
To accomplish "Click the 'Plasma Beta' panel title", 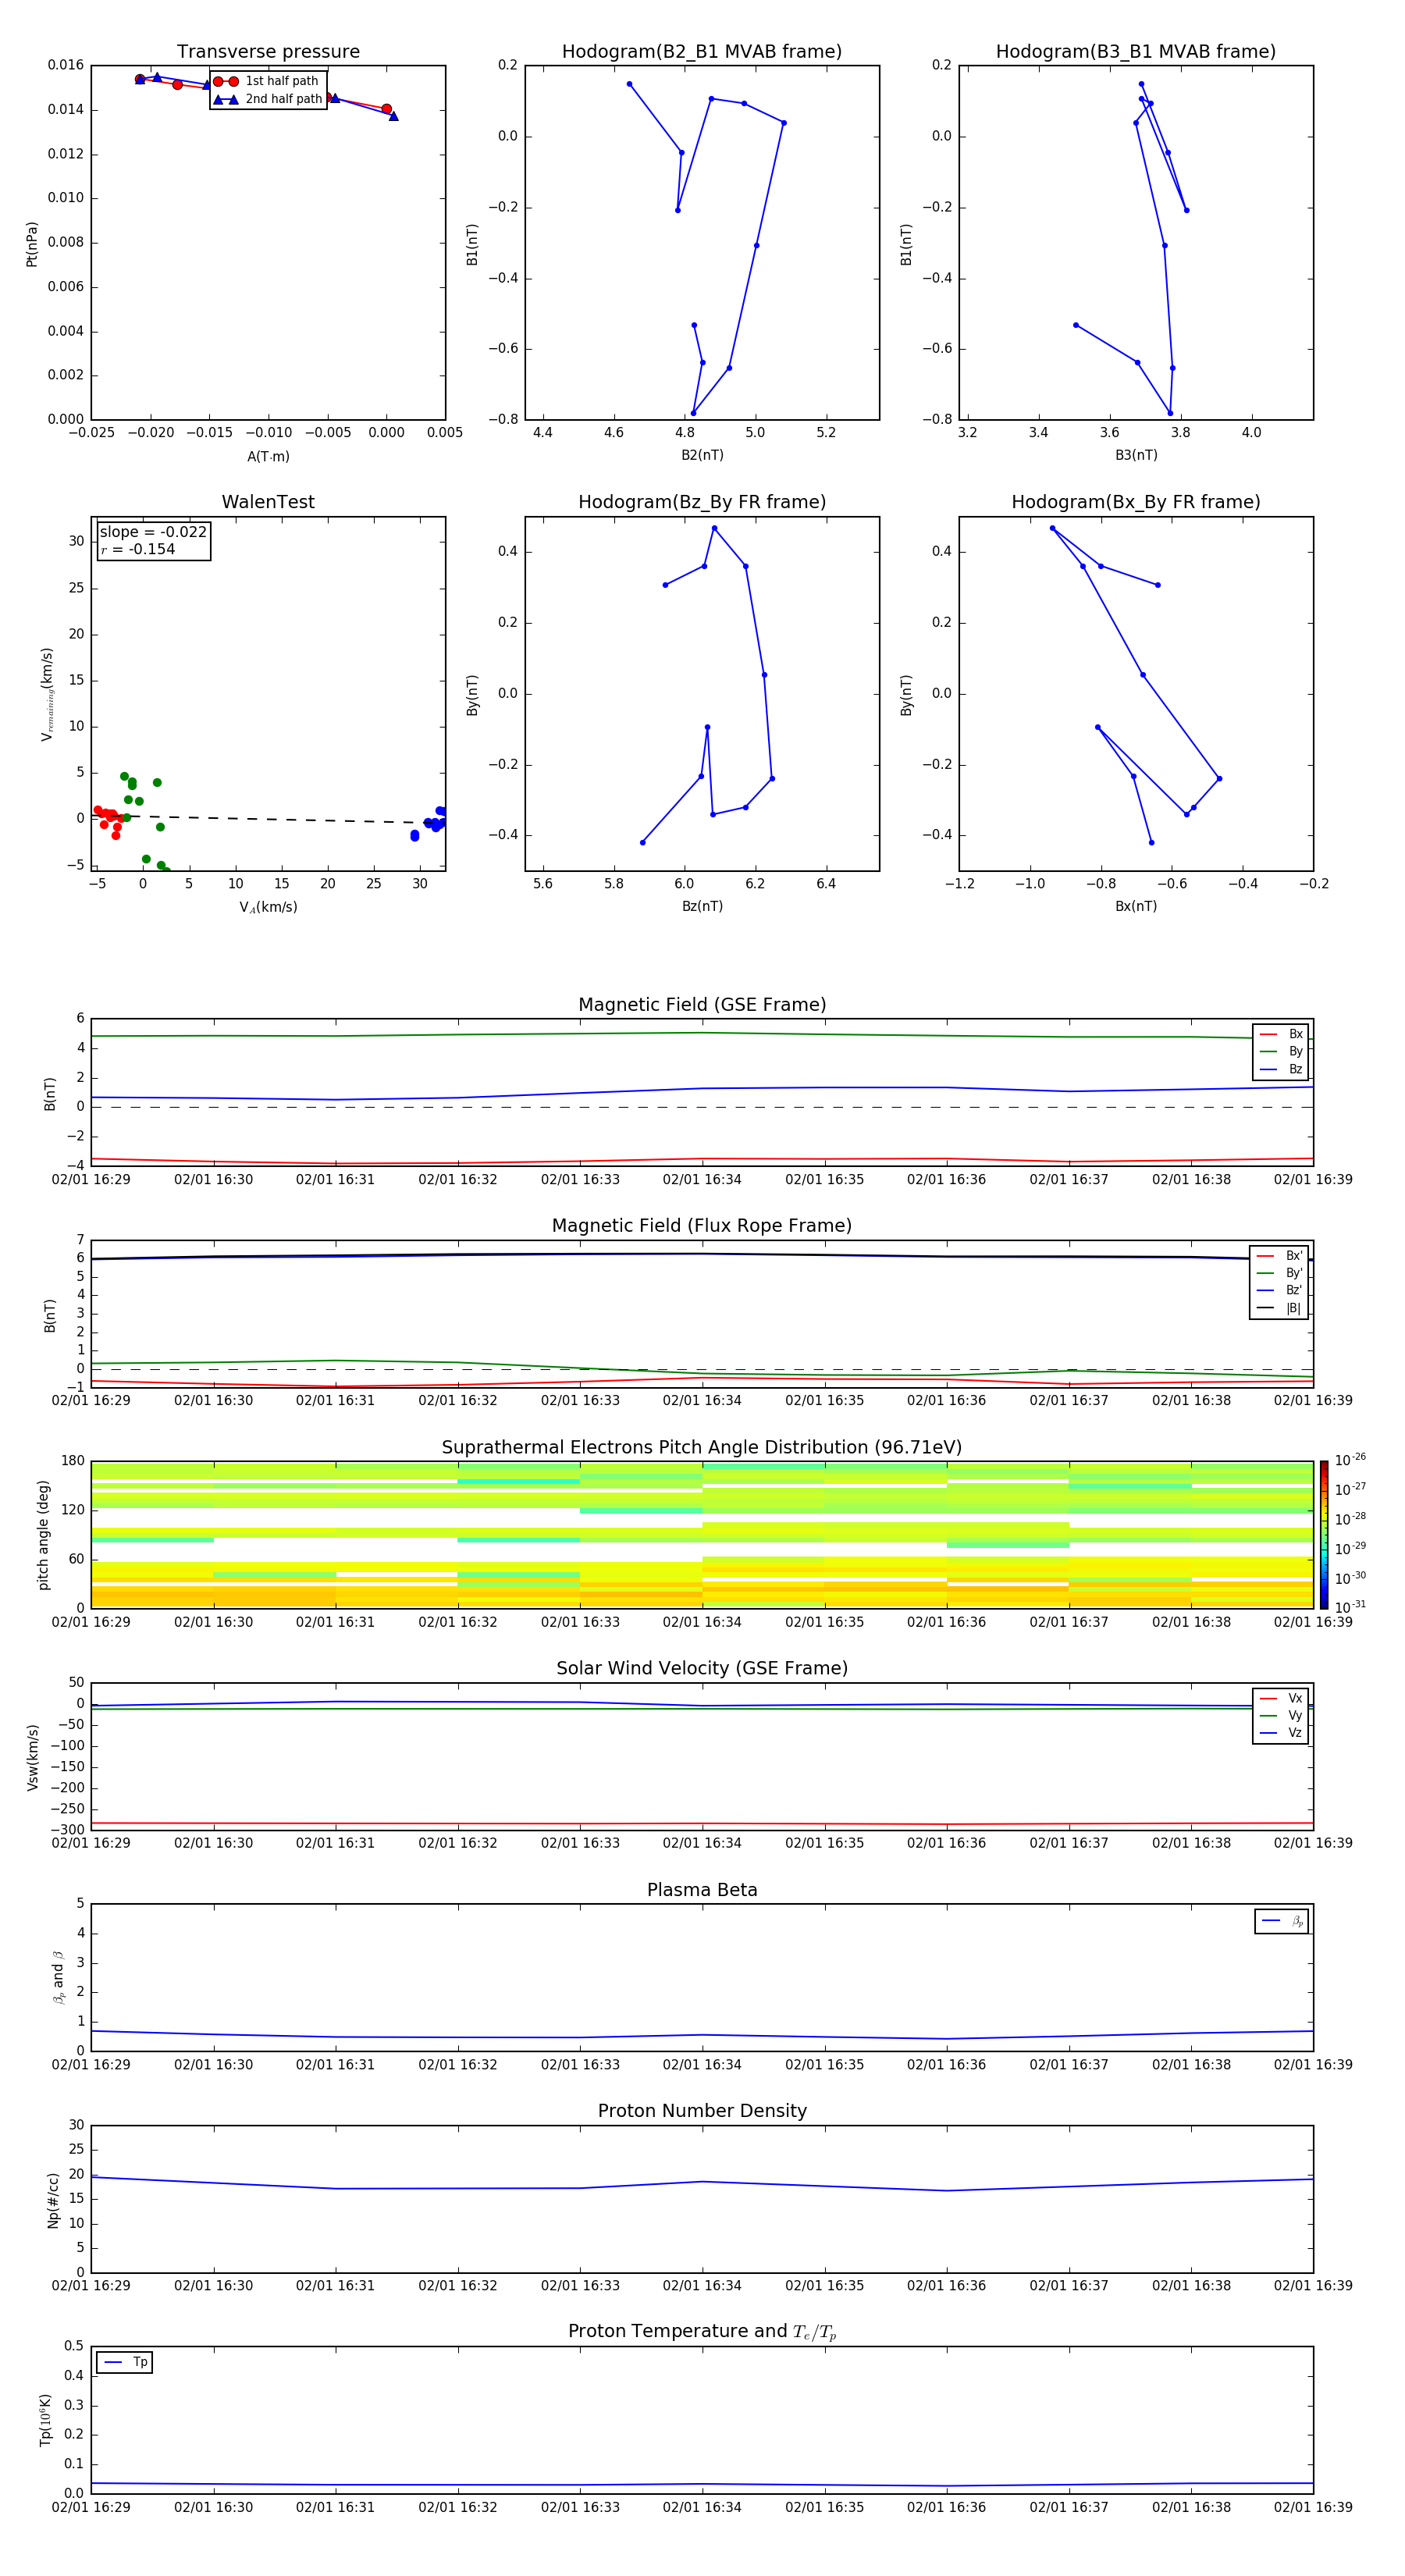I will (x=702, y=1890).
